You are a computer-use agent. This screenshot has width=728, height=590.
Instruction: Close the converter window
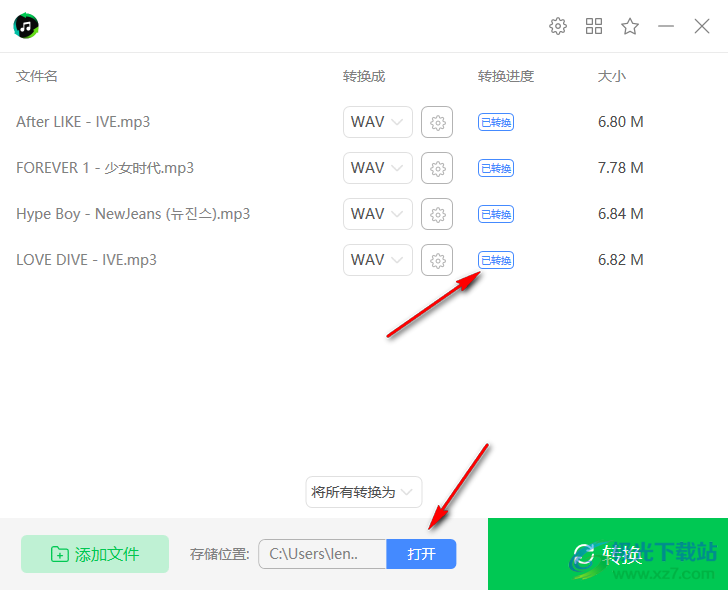click(x=702, y=26)
